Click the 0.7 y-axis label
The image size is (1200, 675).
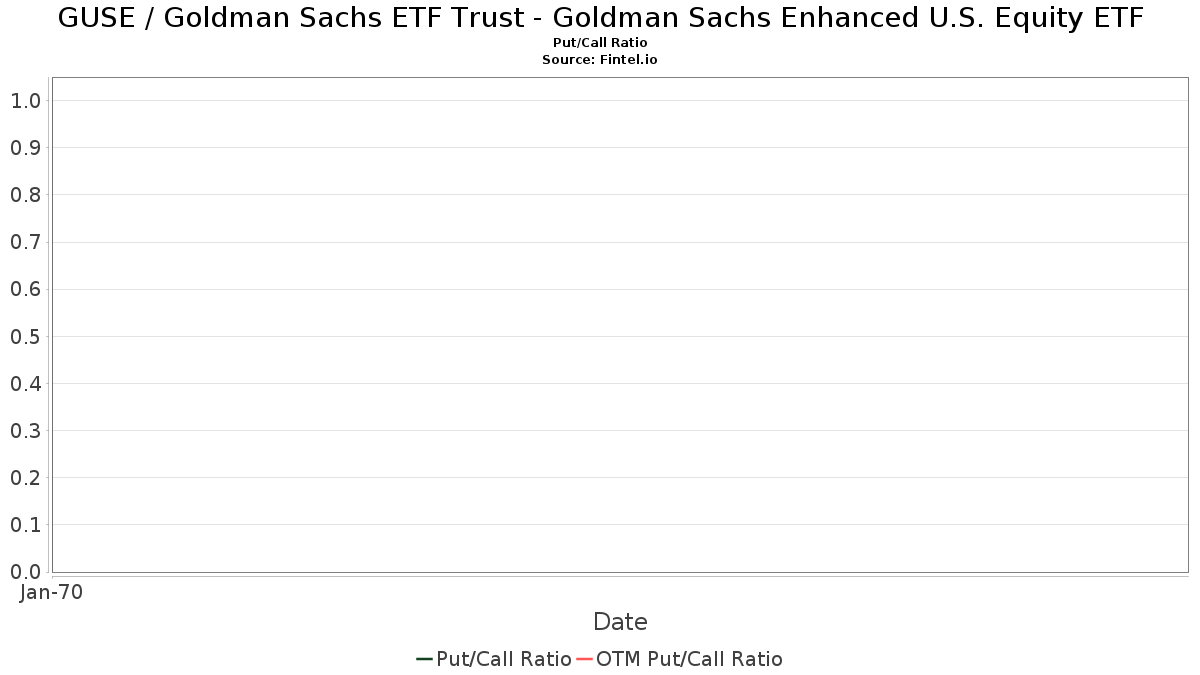pyautogui.click(x=25, y=242)
